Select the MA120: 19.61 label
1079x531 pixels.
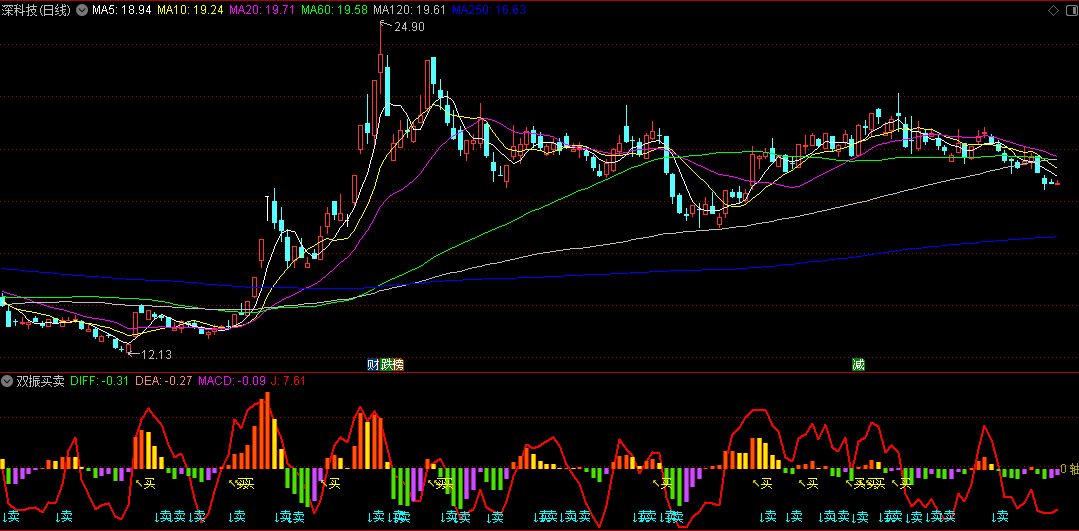409,10
